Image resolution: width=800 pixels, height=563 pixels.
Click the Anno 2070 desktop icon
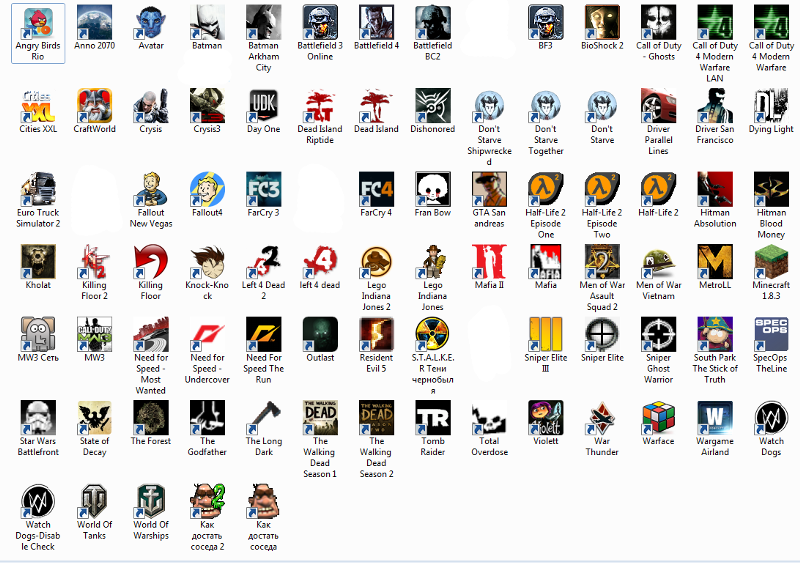tap(95, 22)
